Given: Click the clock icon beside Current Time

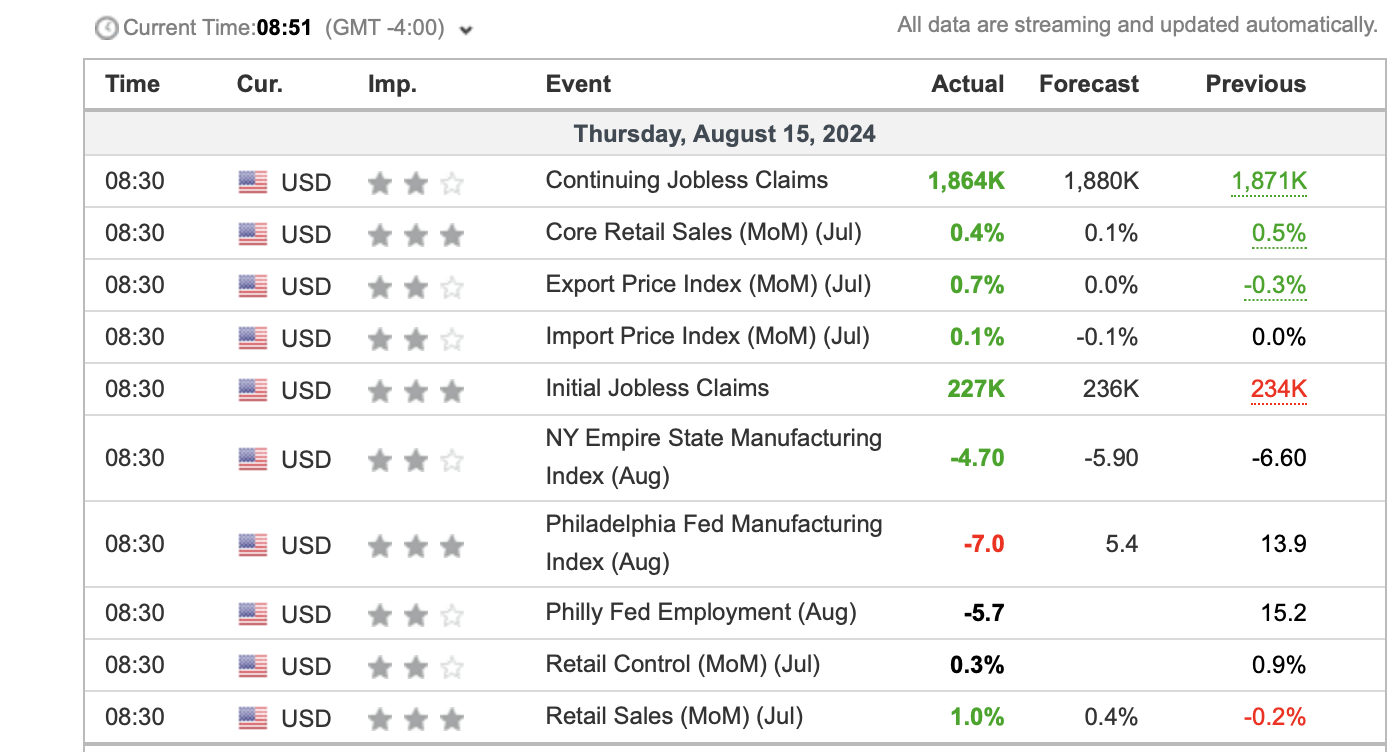Looking at the screenshot, I should 106,28.
